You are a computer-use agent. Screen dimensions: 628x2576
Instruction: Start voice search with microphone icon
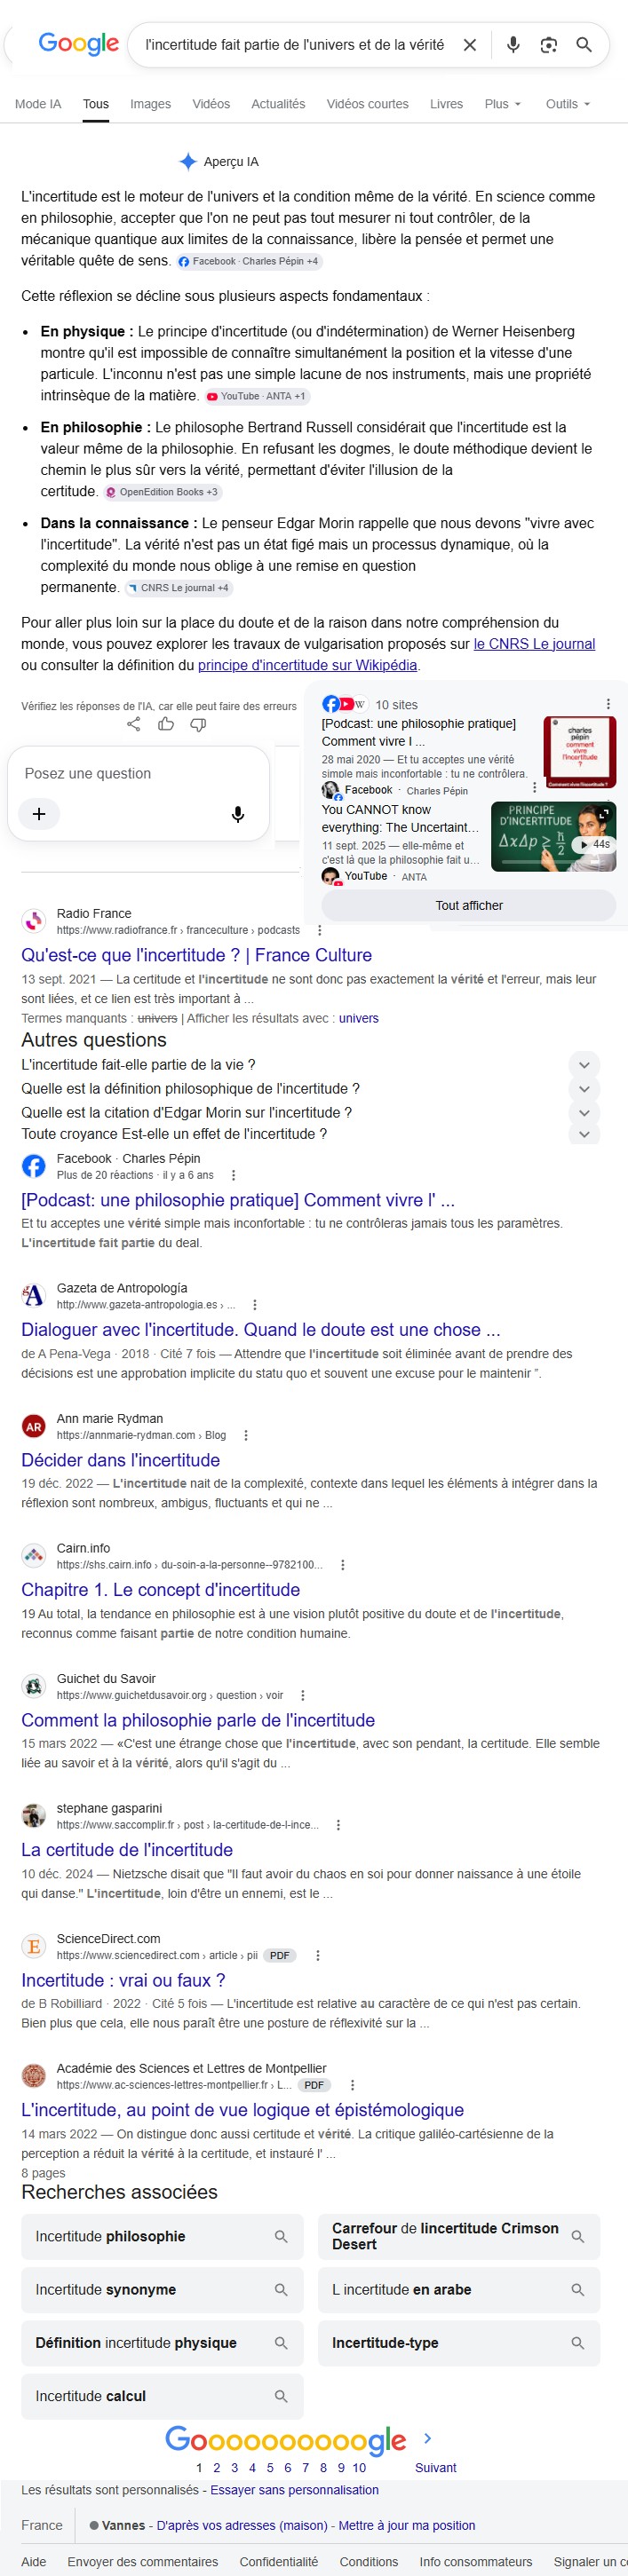pos(513,45)
